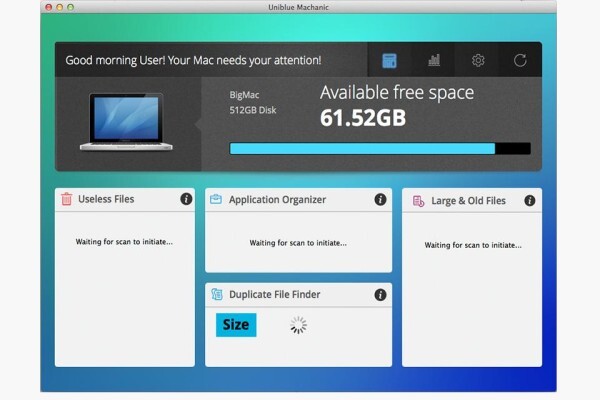Click the Size button in Duplicate File Finder
600x400 pixels.
tap(236, 325)
